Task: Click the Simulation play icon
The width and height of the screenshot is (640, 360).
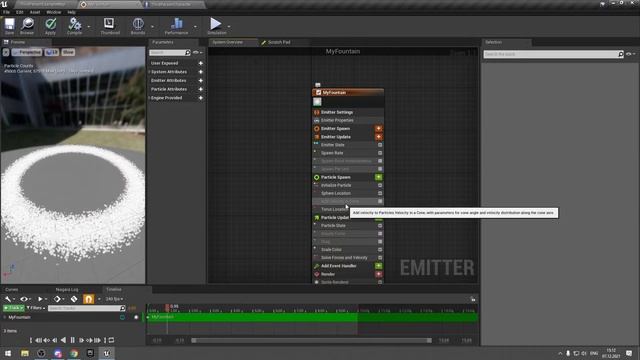Action: [216, 24]
